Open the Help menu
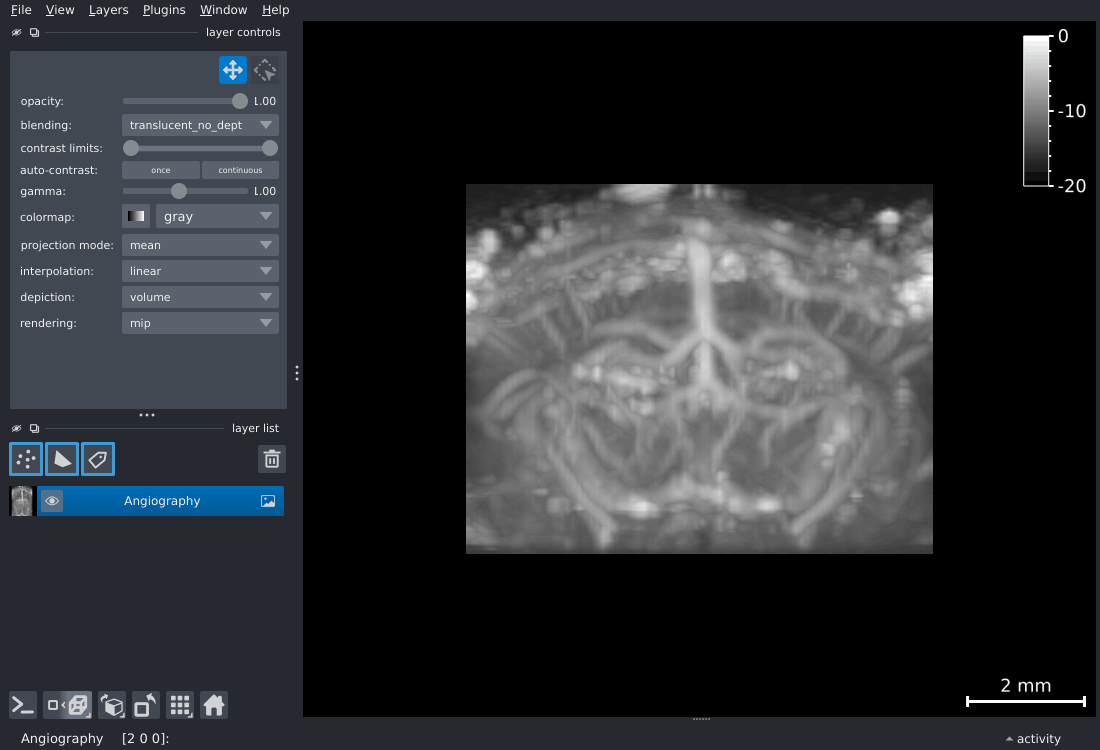The width and height of the screenshot is (1100, 750). (275, 10)
